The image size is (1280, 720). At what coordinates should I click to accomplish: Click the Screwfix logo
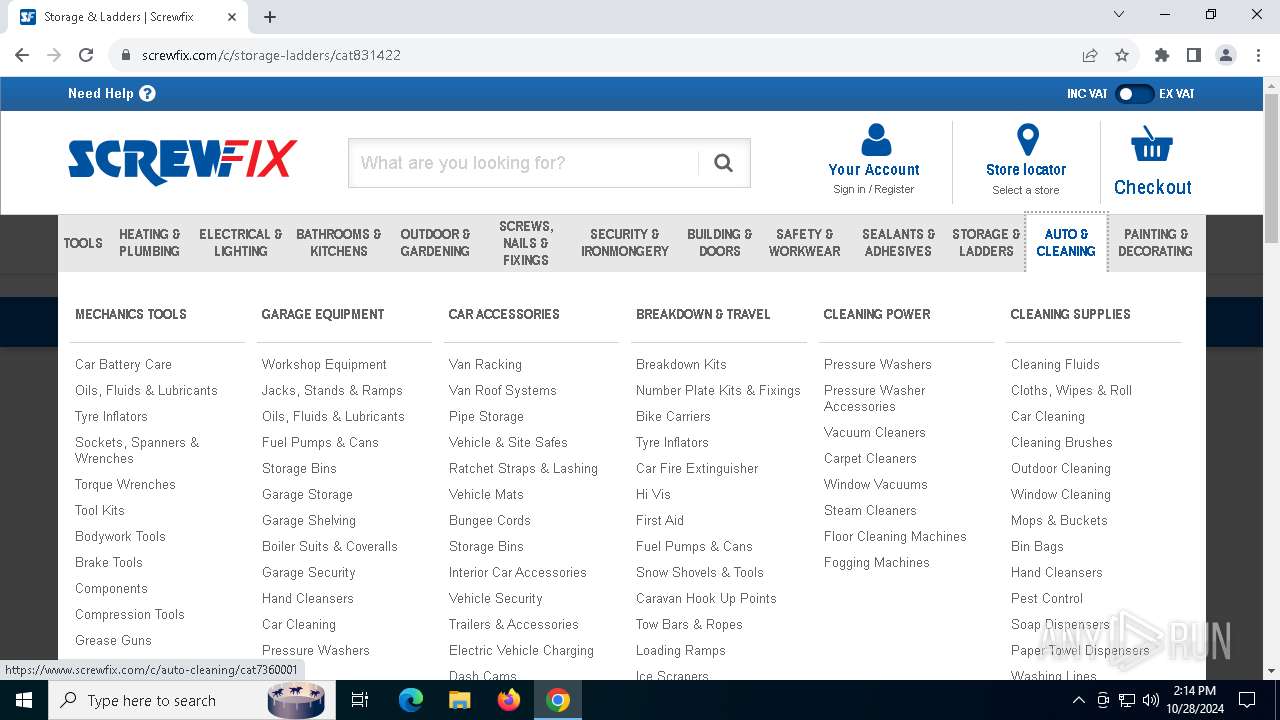[x=183, y=162]
